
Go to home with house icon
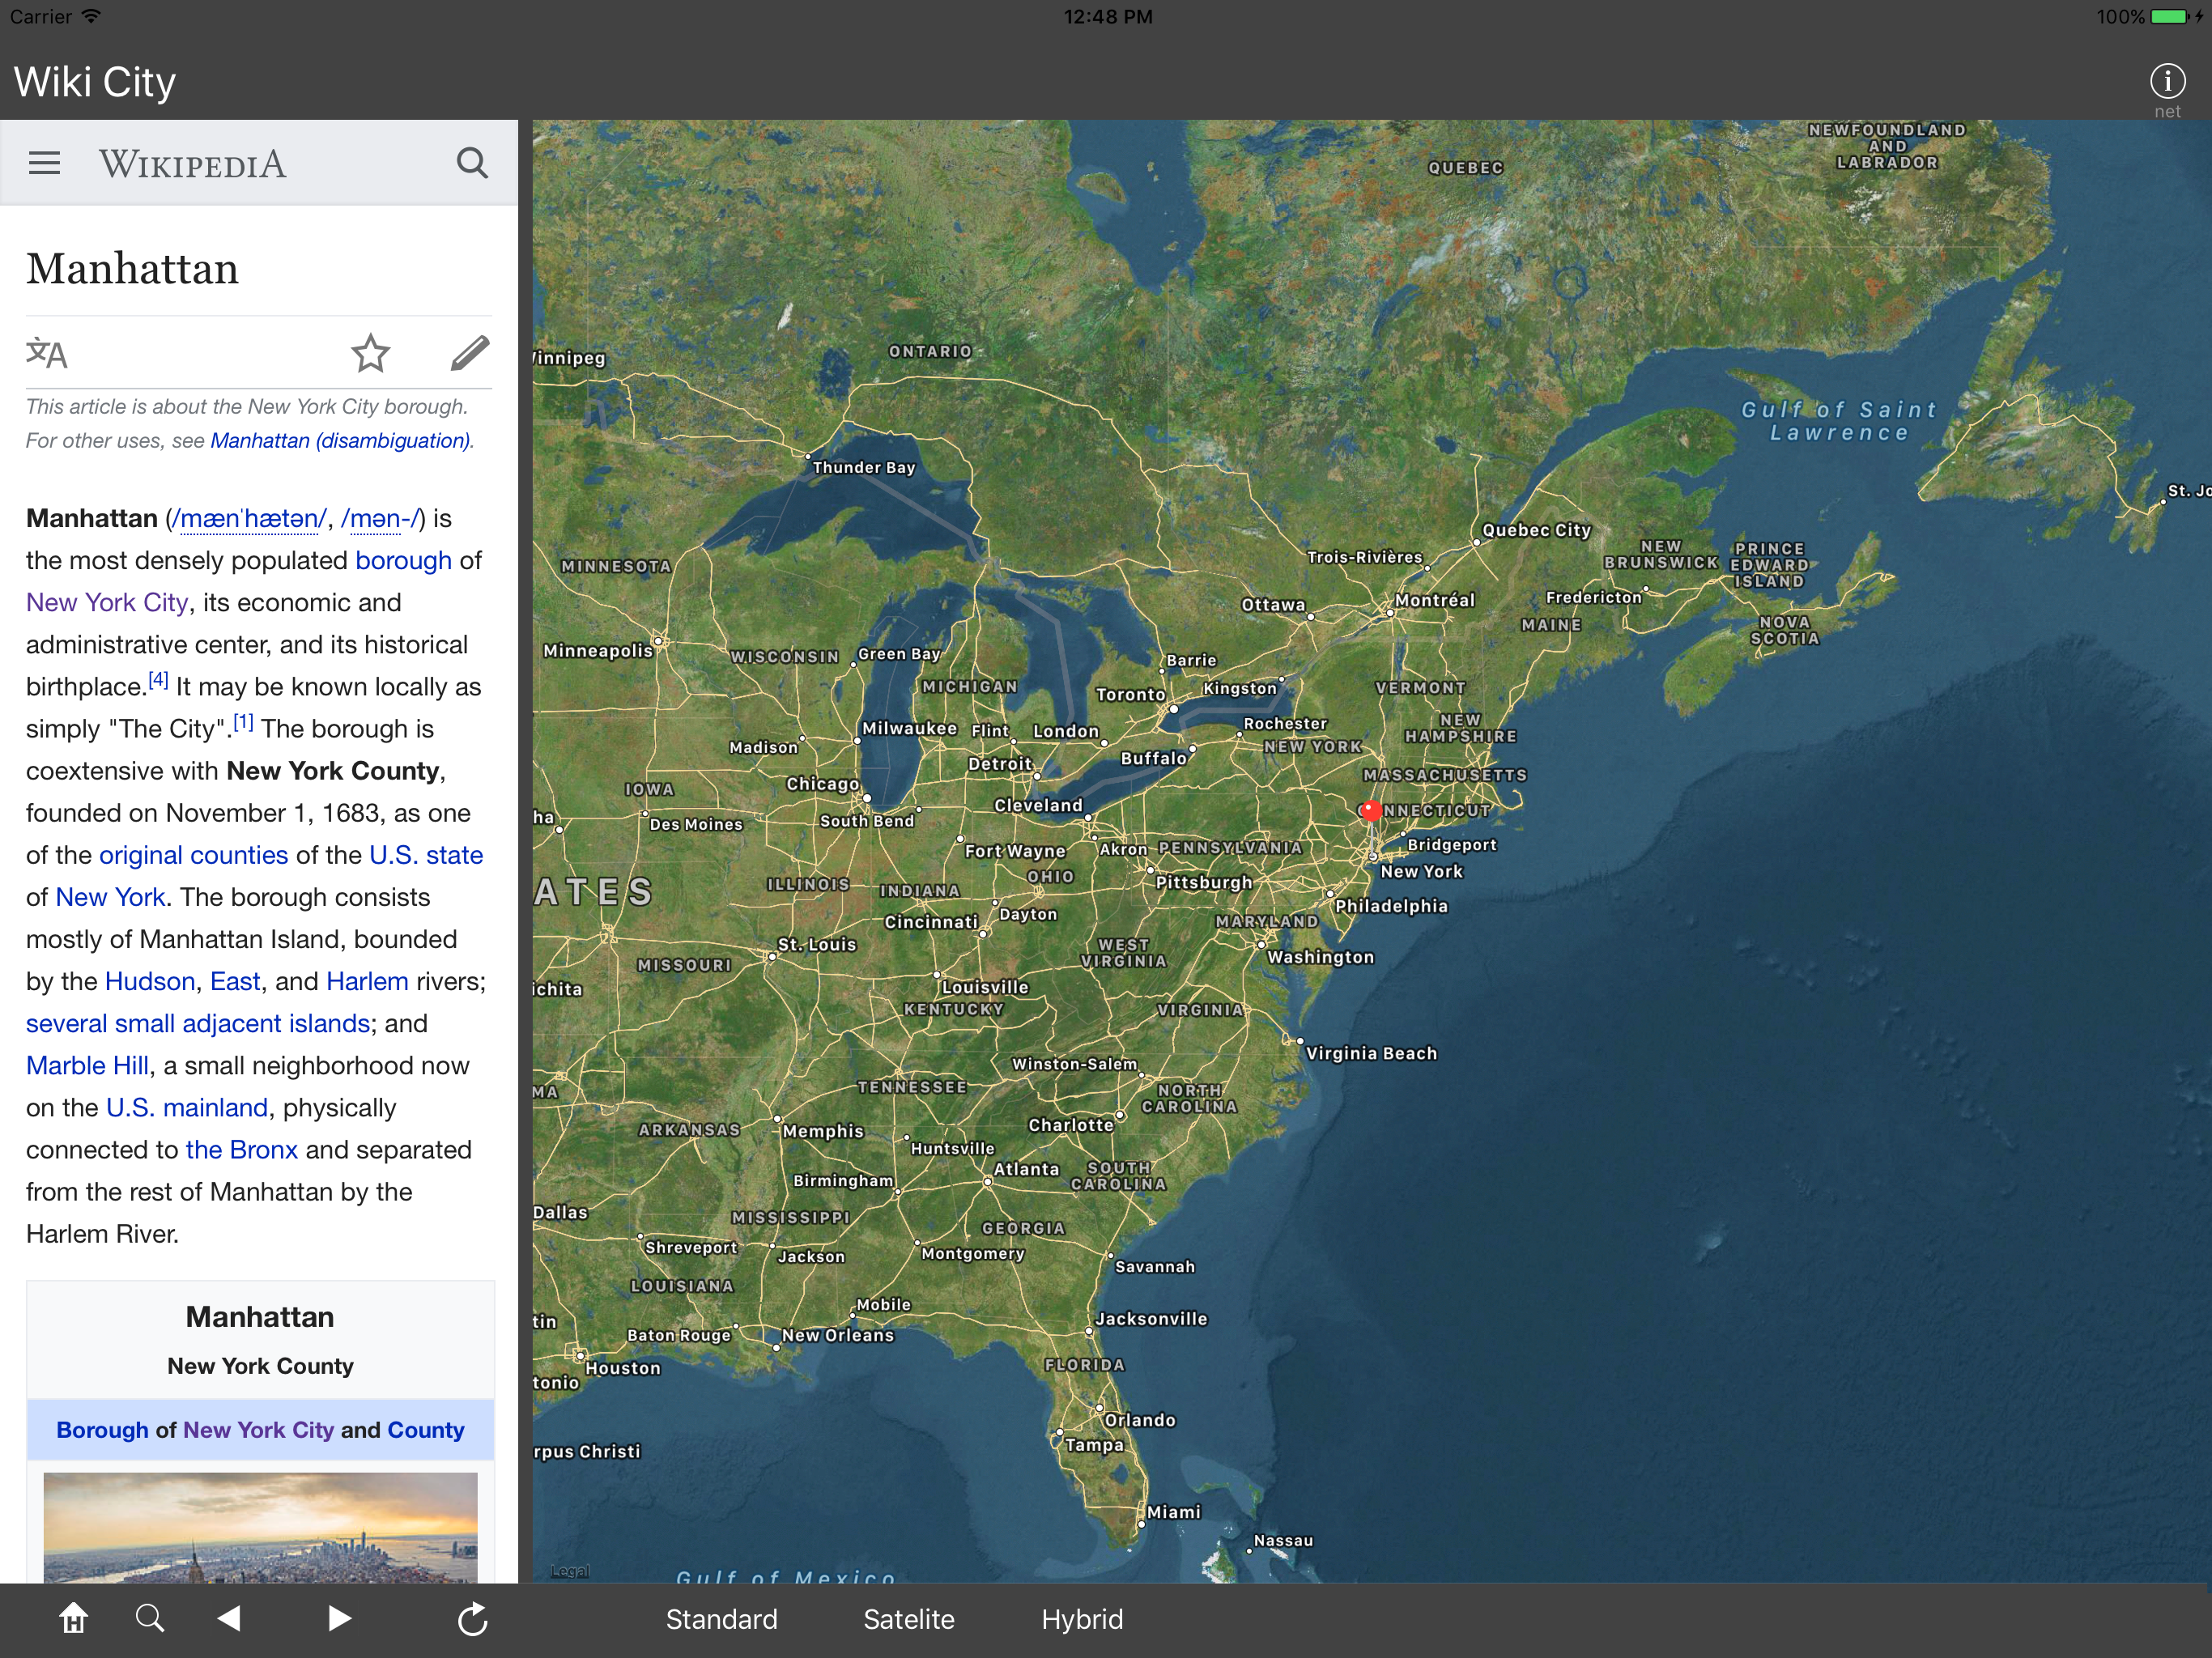coord(73,1618)
